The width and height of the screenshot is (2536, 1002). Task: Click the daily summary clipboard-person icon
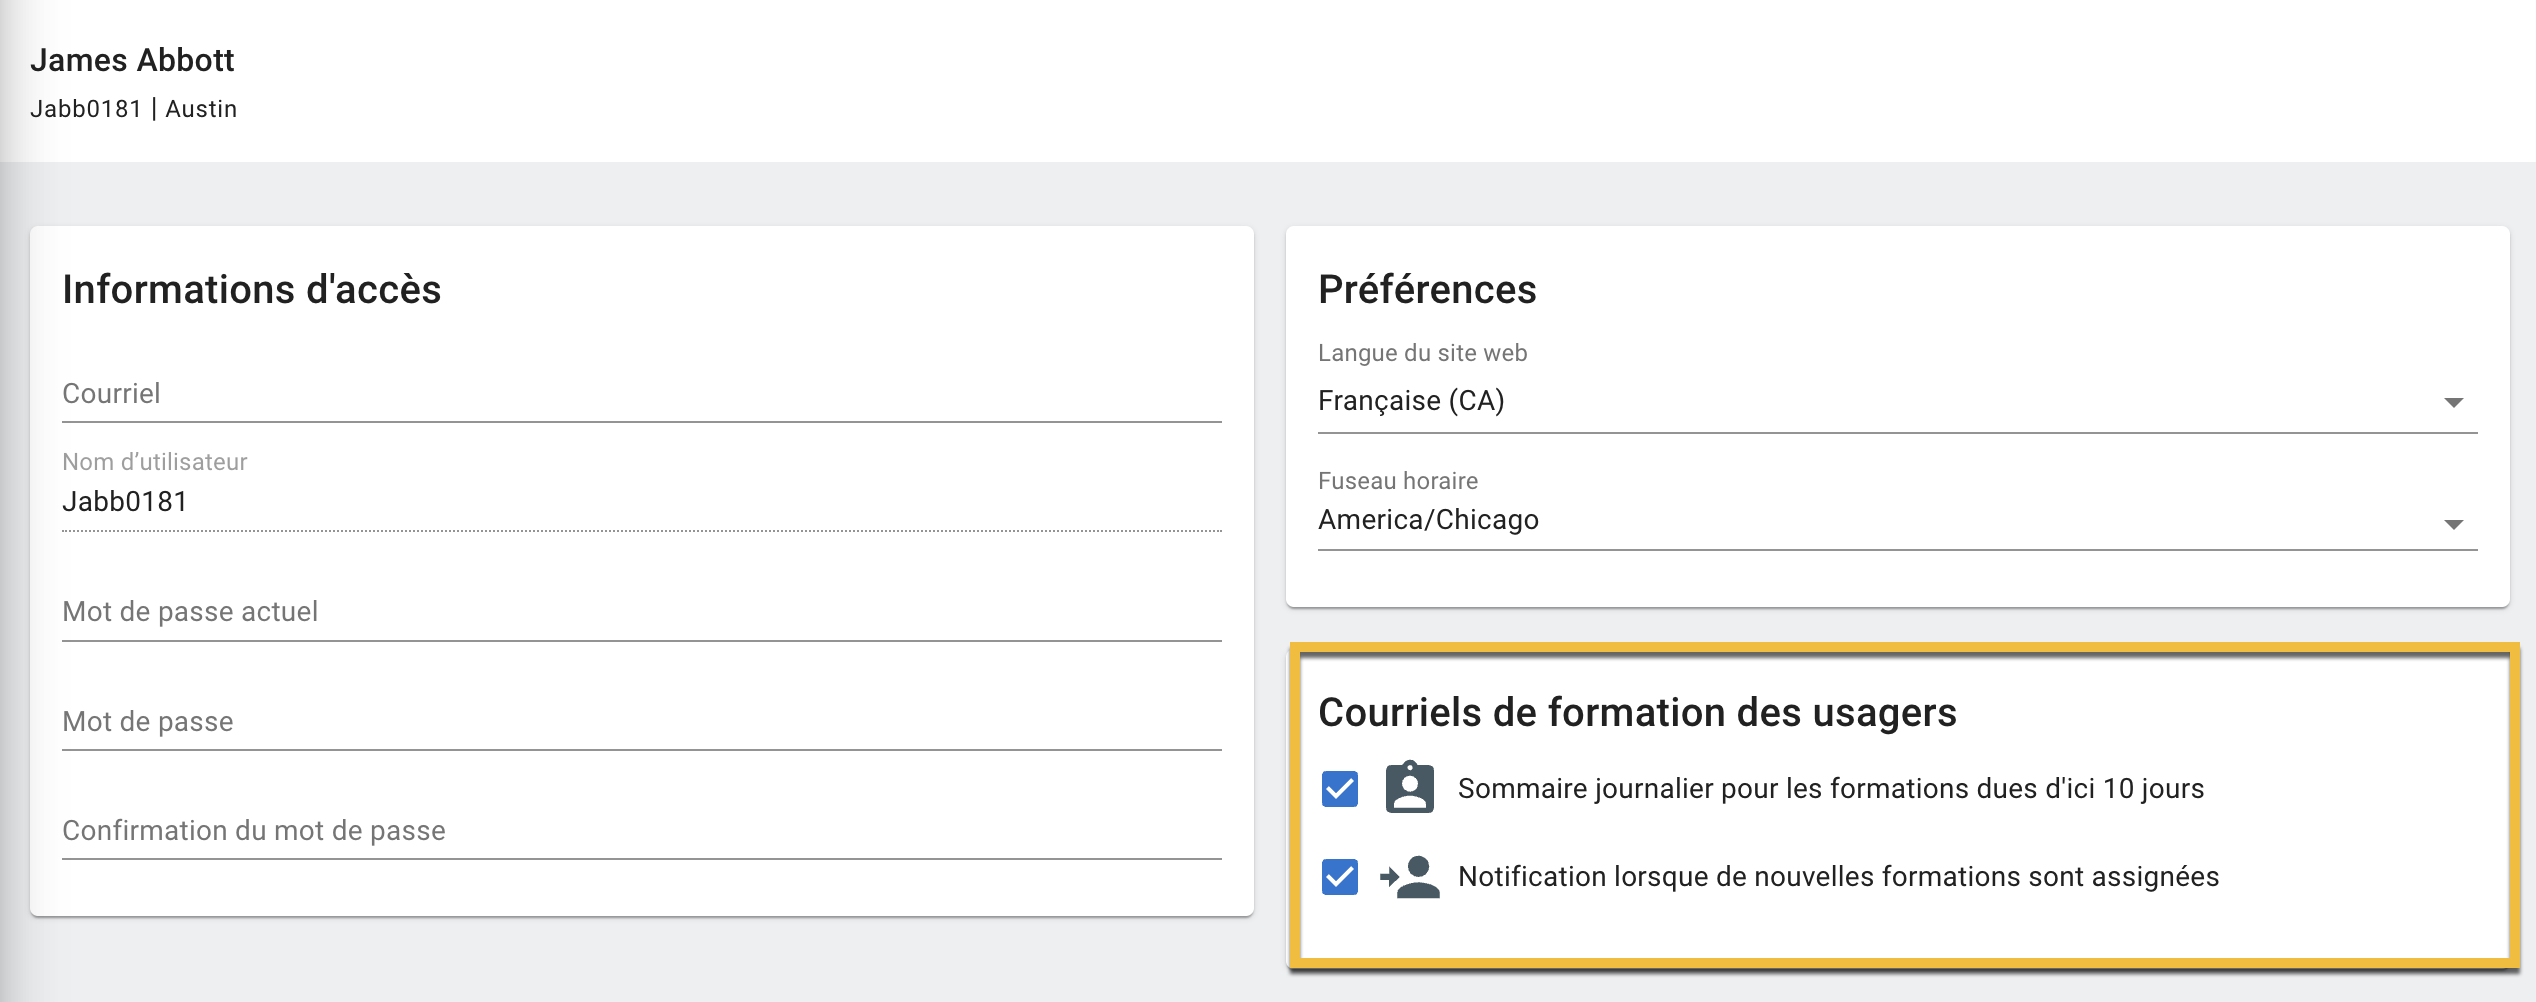pos(1409,788)
